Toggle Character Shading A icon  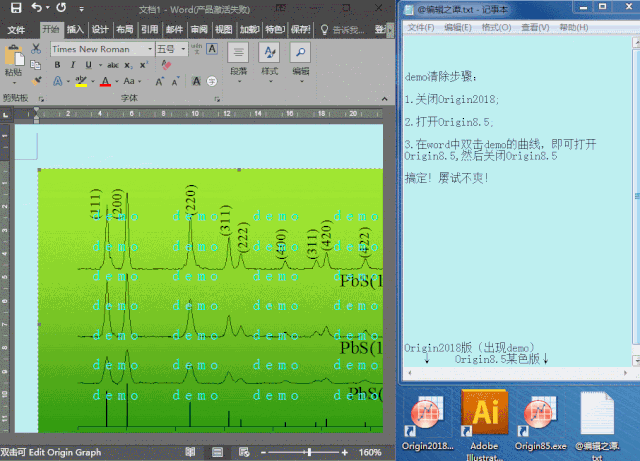(196, 81)
